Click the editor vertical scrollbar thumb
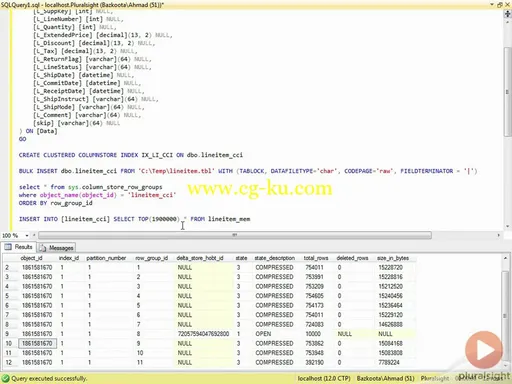 507,92
